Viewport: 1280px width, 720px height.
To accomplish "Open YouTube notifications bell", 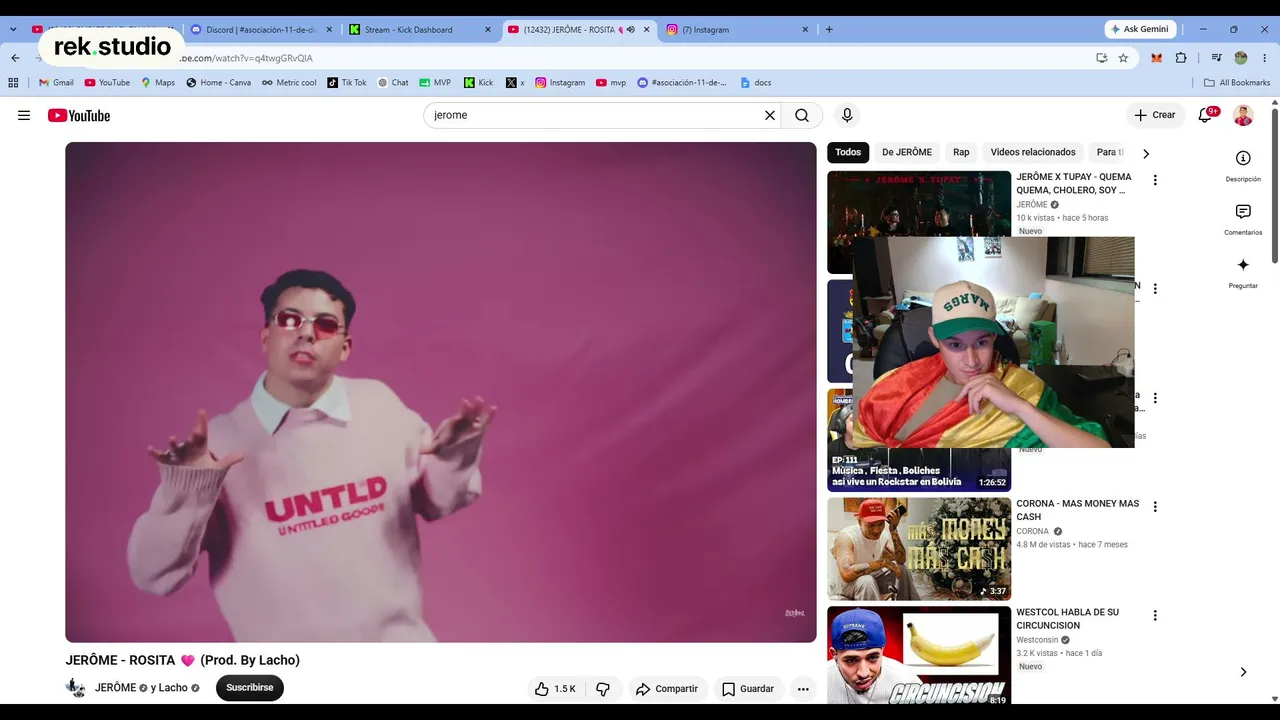I will (x=1206, y=115).
